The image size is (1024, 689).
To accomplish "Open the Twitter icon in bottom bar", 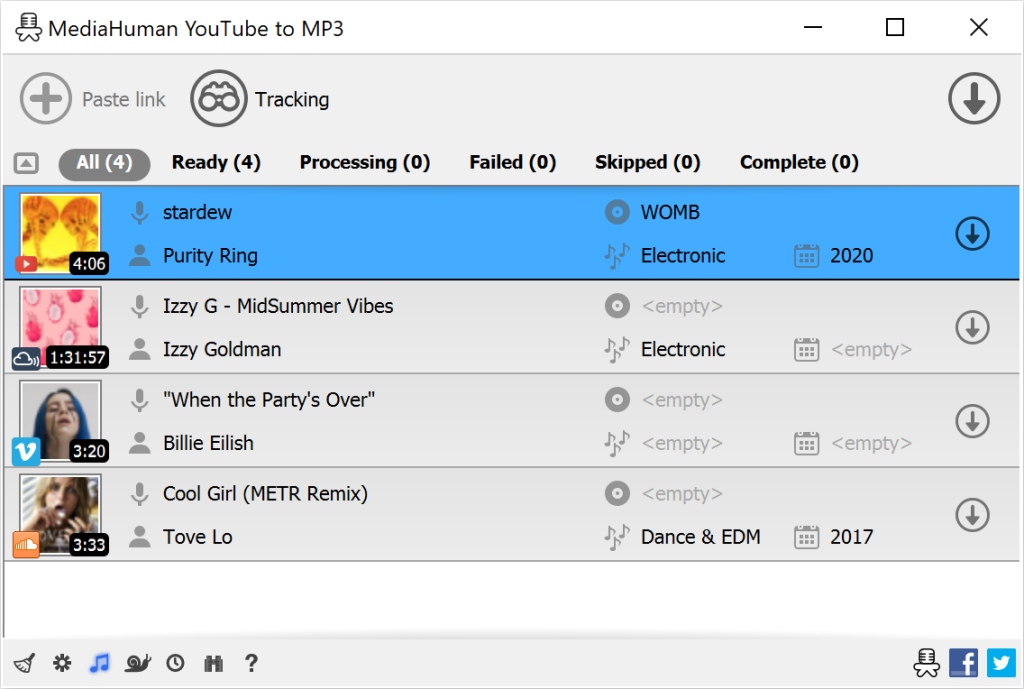I will [x=1001, y=663].
